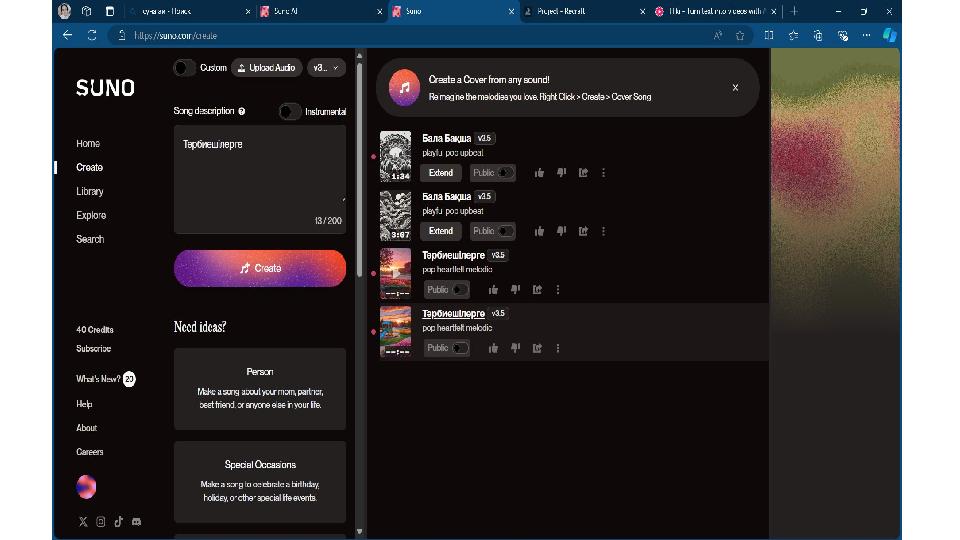Viewport: 960px width, 540px height.
Task: Open more options for first Тәрбиешілерге song
Action: pos(558,290)
